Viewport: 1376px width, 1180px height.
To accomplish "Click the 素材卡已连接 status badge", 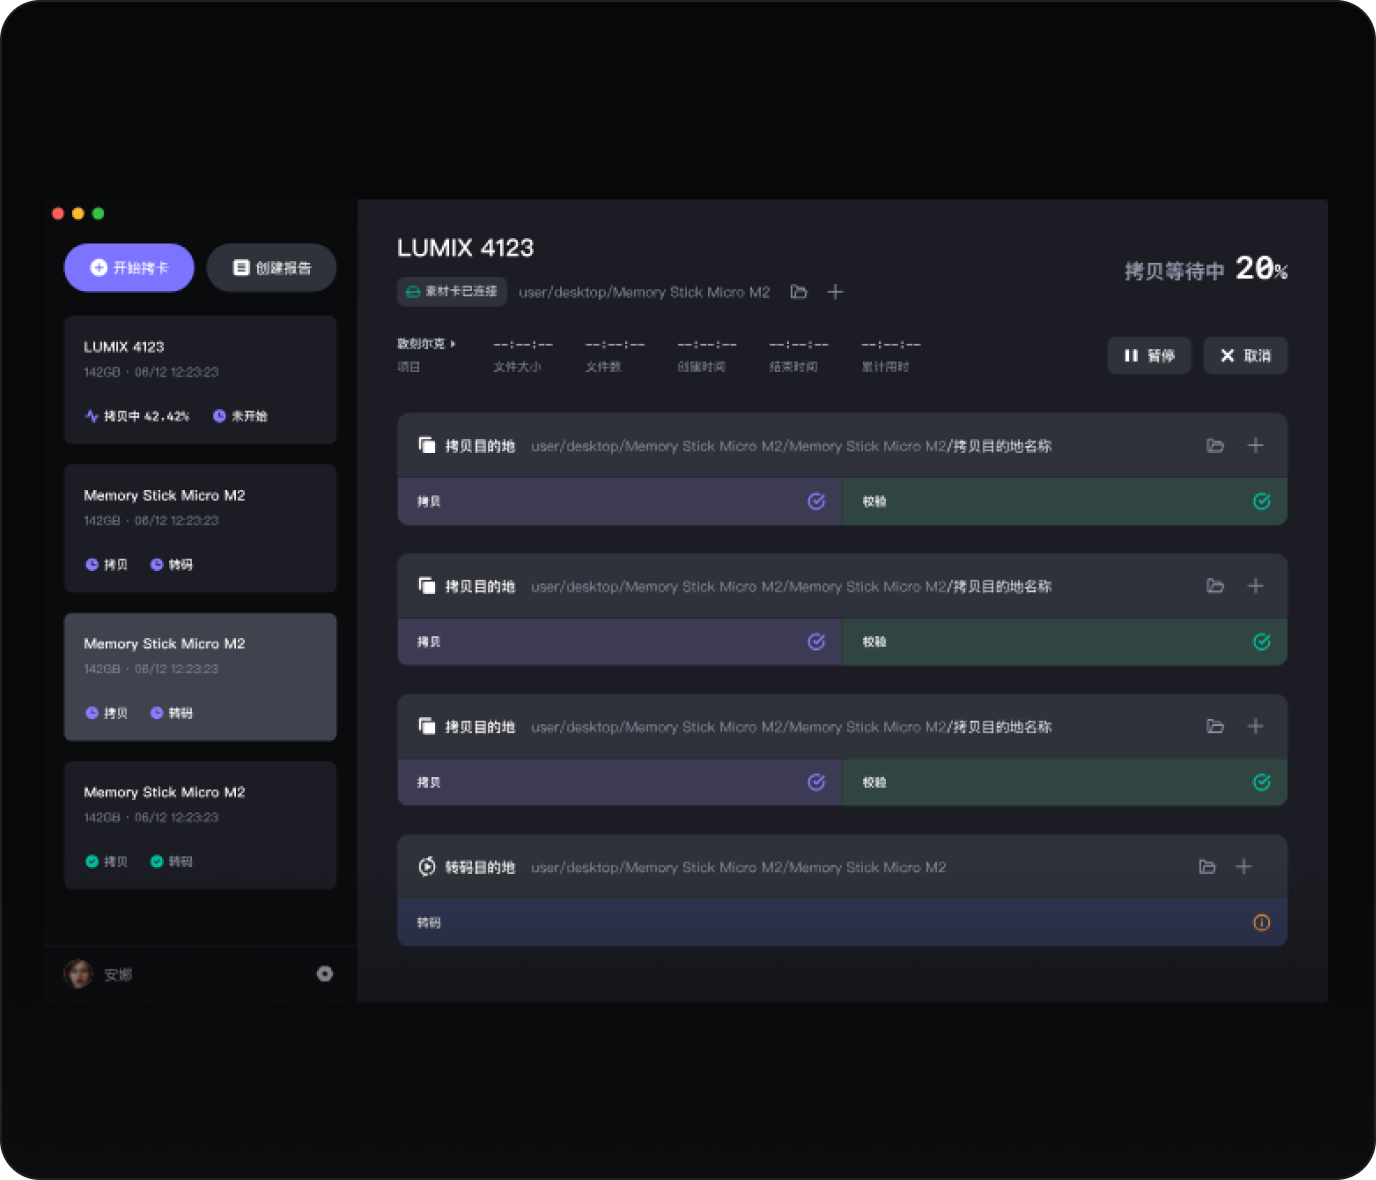I will point(452,292).
